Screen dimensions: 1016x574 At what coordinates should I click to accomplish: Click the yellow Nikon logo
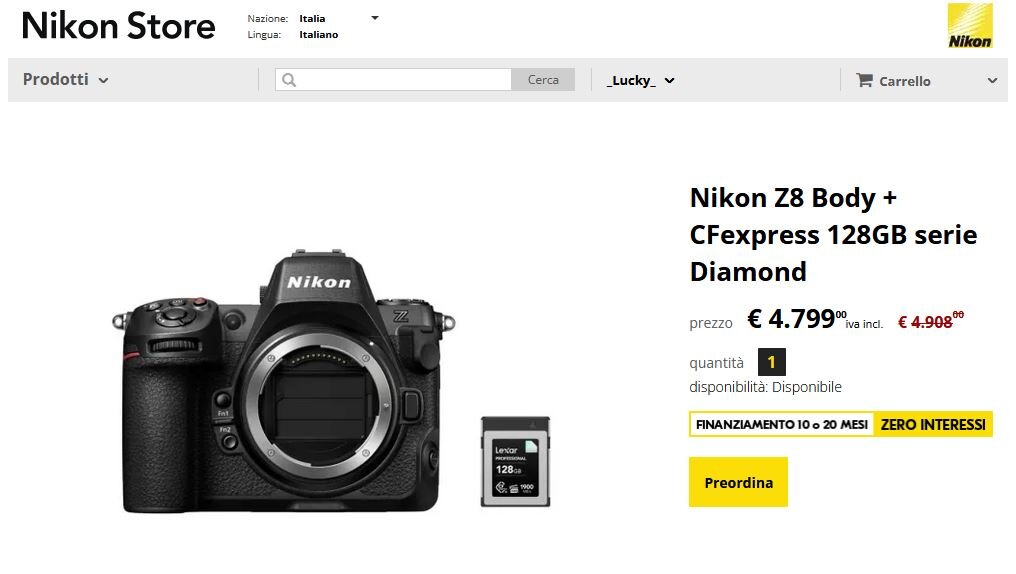[x=970, y=26]
